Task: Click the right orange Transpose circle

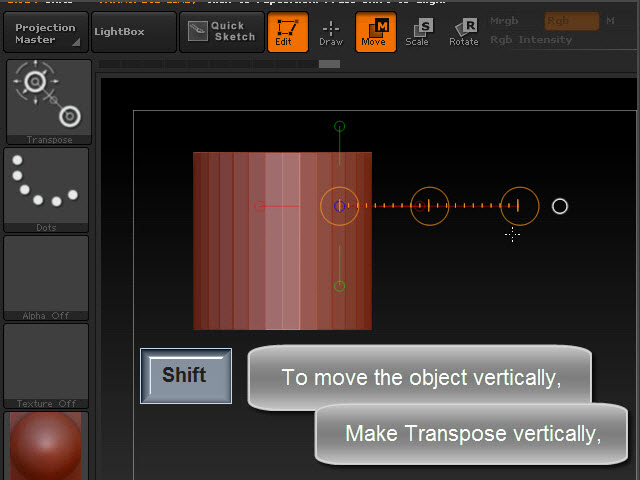Action: click(x=520, y=206)
